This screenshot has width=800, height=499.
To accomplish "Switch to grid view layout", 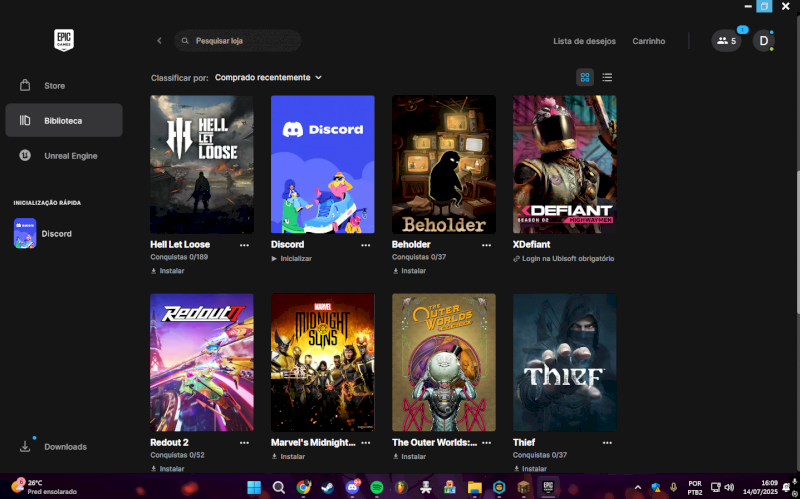I will click(585, 77).
